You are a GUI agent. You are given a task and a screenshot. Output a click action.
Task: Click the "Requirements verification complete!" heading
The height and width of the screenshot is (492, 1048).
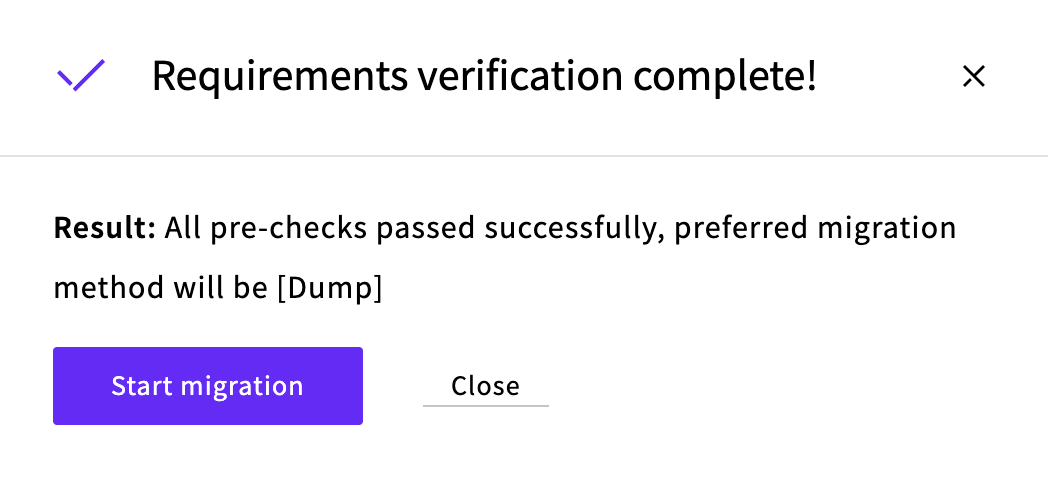point(484,76)
